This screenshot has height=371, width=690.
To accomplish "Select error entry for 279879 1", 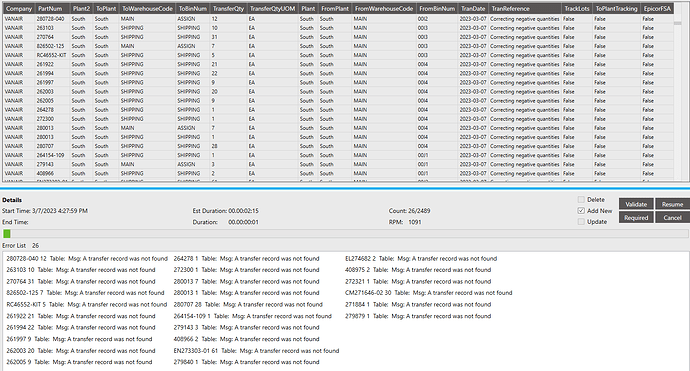I will point(418,316).
